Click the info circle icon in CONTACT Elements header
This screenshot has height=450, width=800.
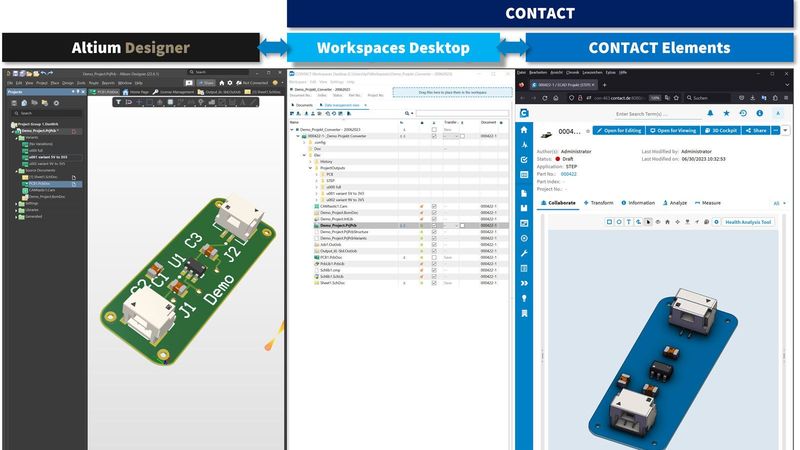point(760,113)
